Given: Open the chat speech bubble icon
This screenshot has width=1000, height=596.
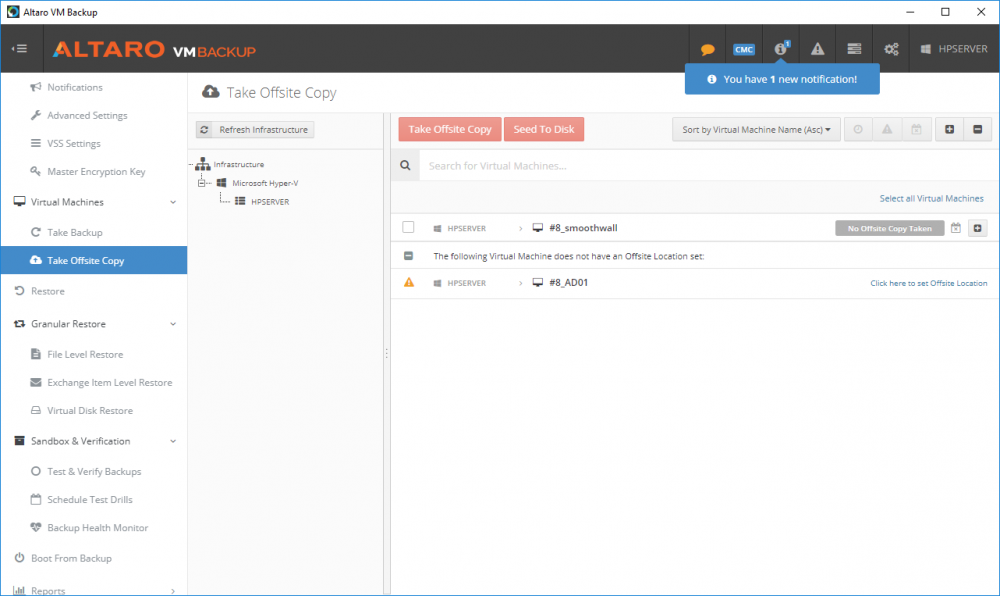Looking at the screenshot, I should [x=707, y=50].
